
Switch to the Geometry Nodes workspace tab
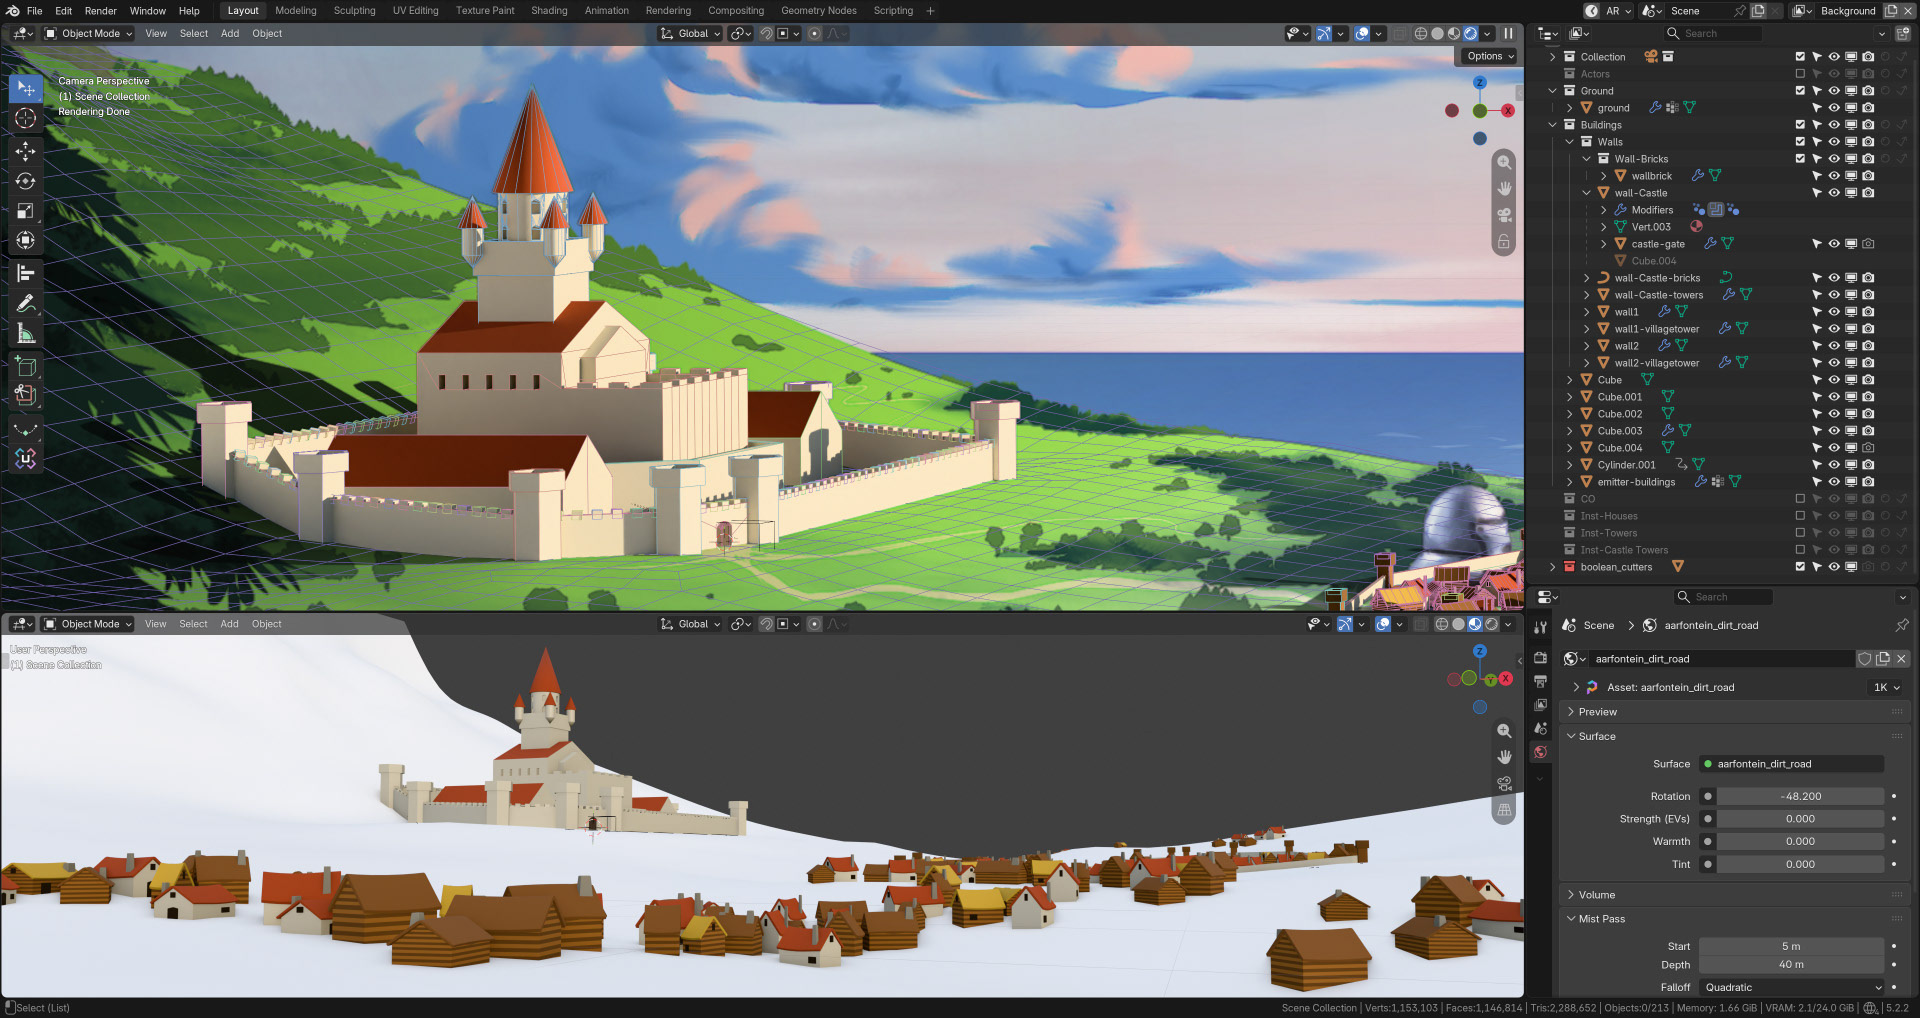point(819,11)
